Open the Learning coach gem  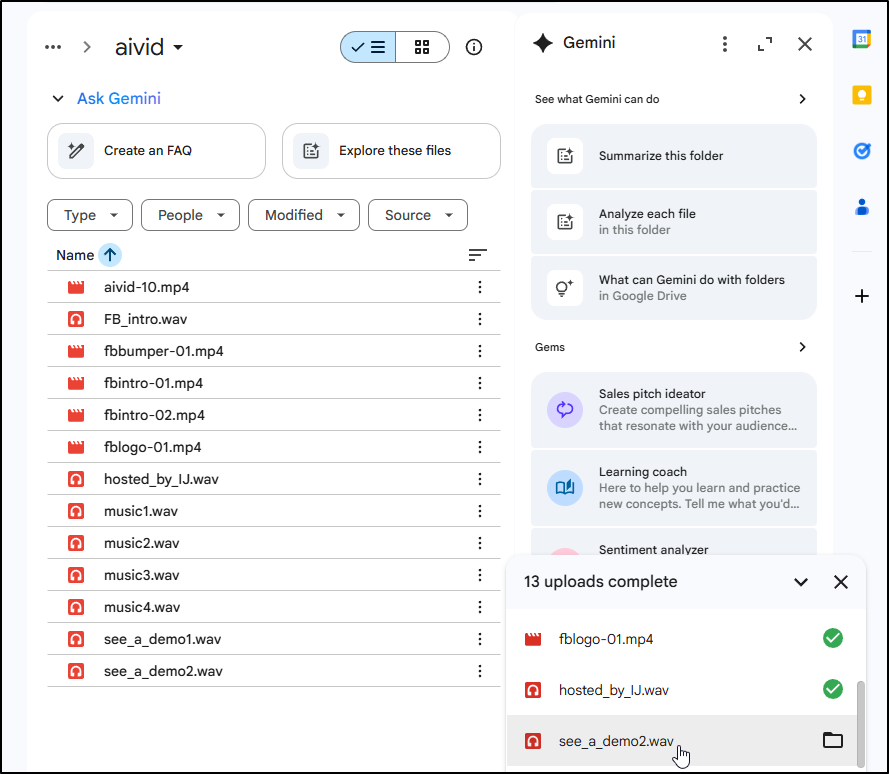click(674, 488)
